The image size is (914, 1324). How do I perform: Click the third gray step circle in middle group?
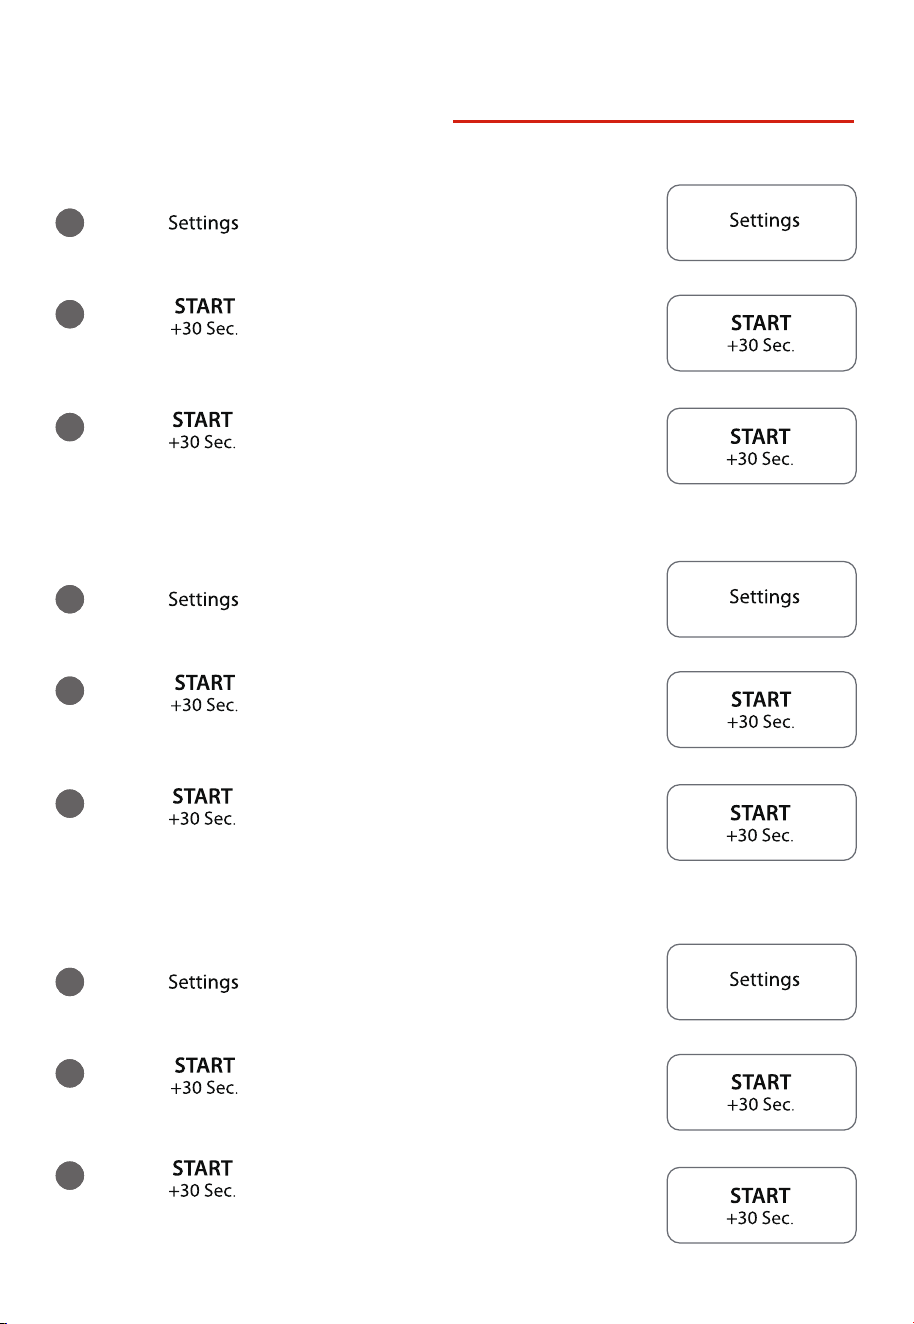69,804
